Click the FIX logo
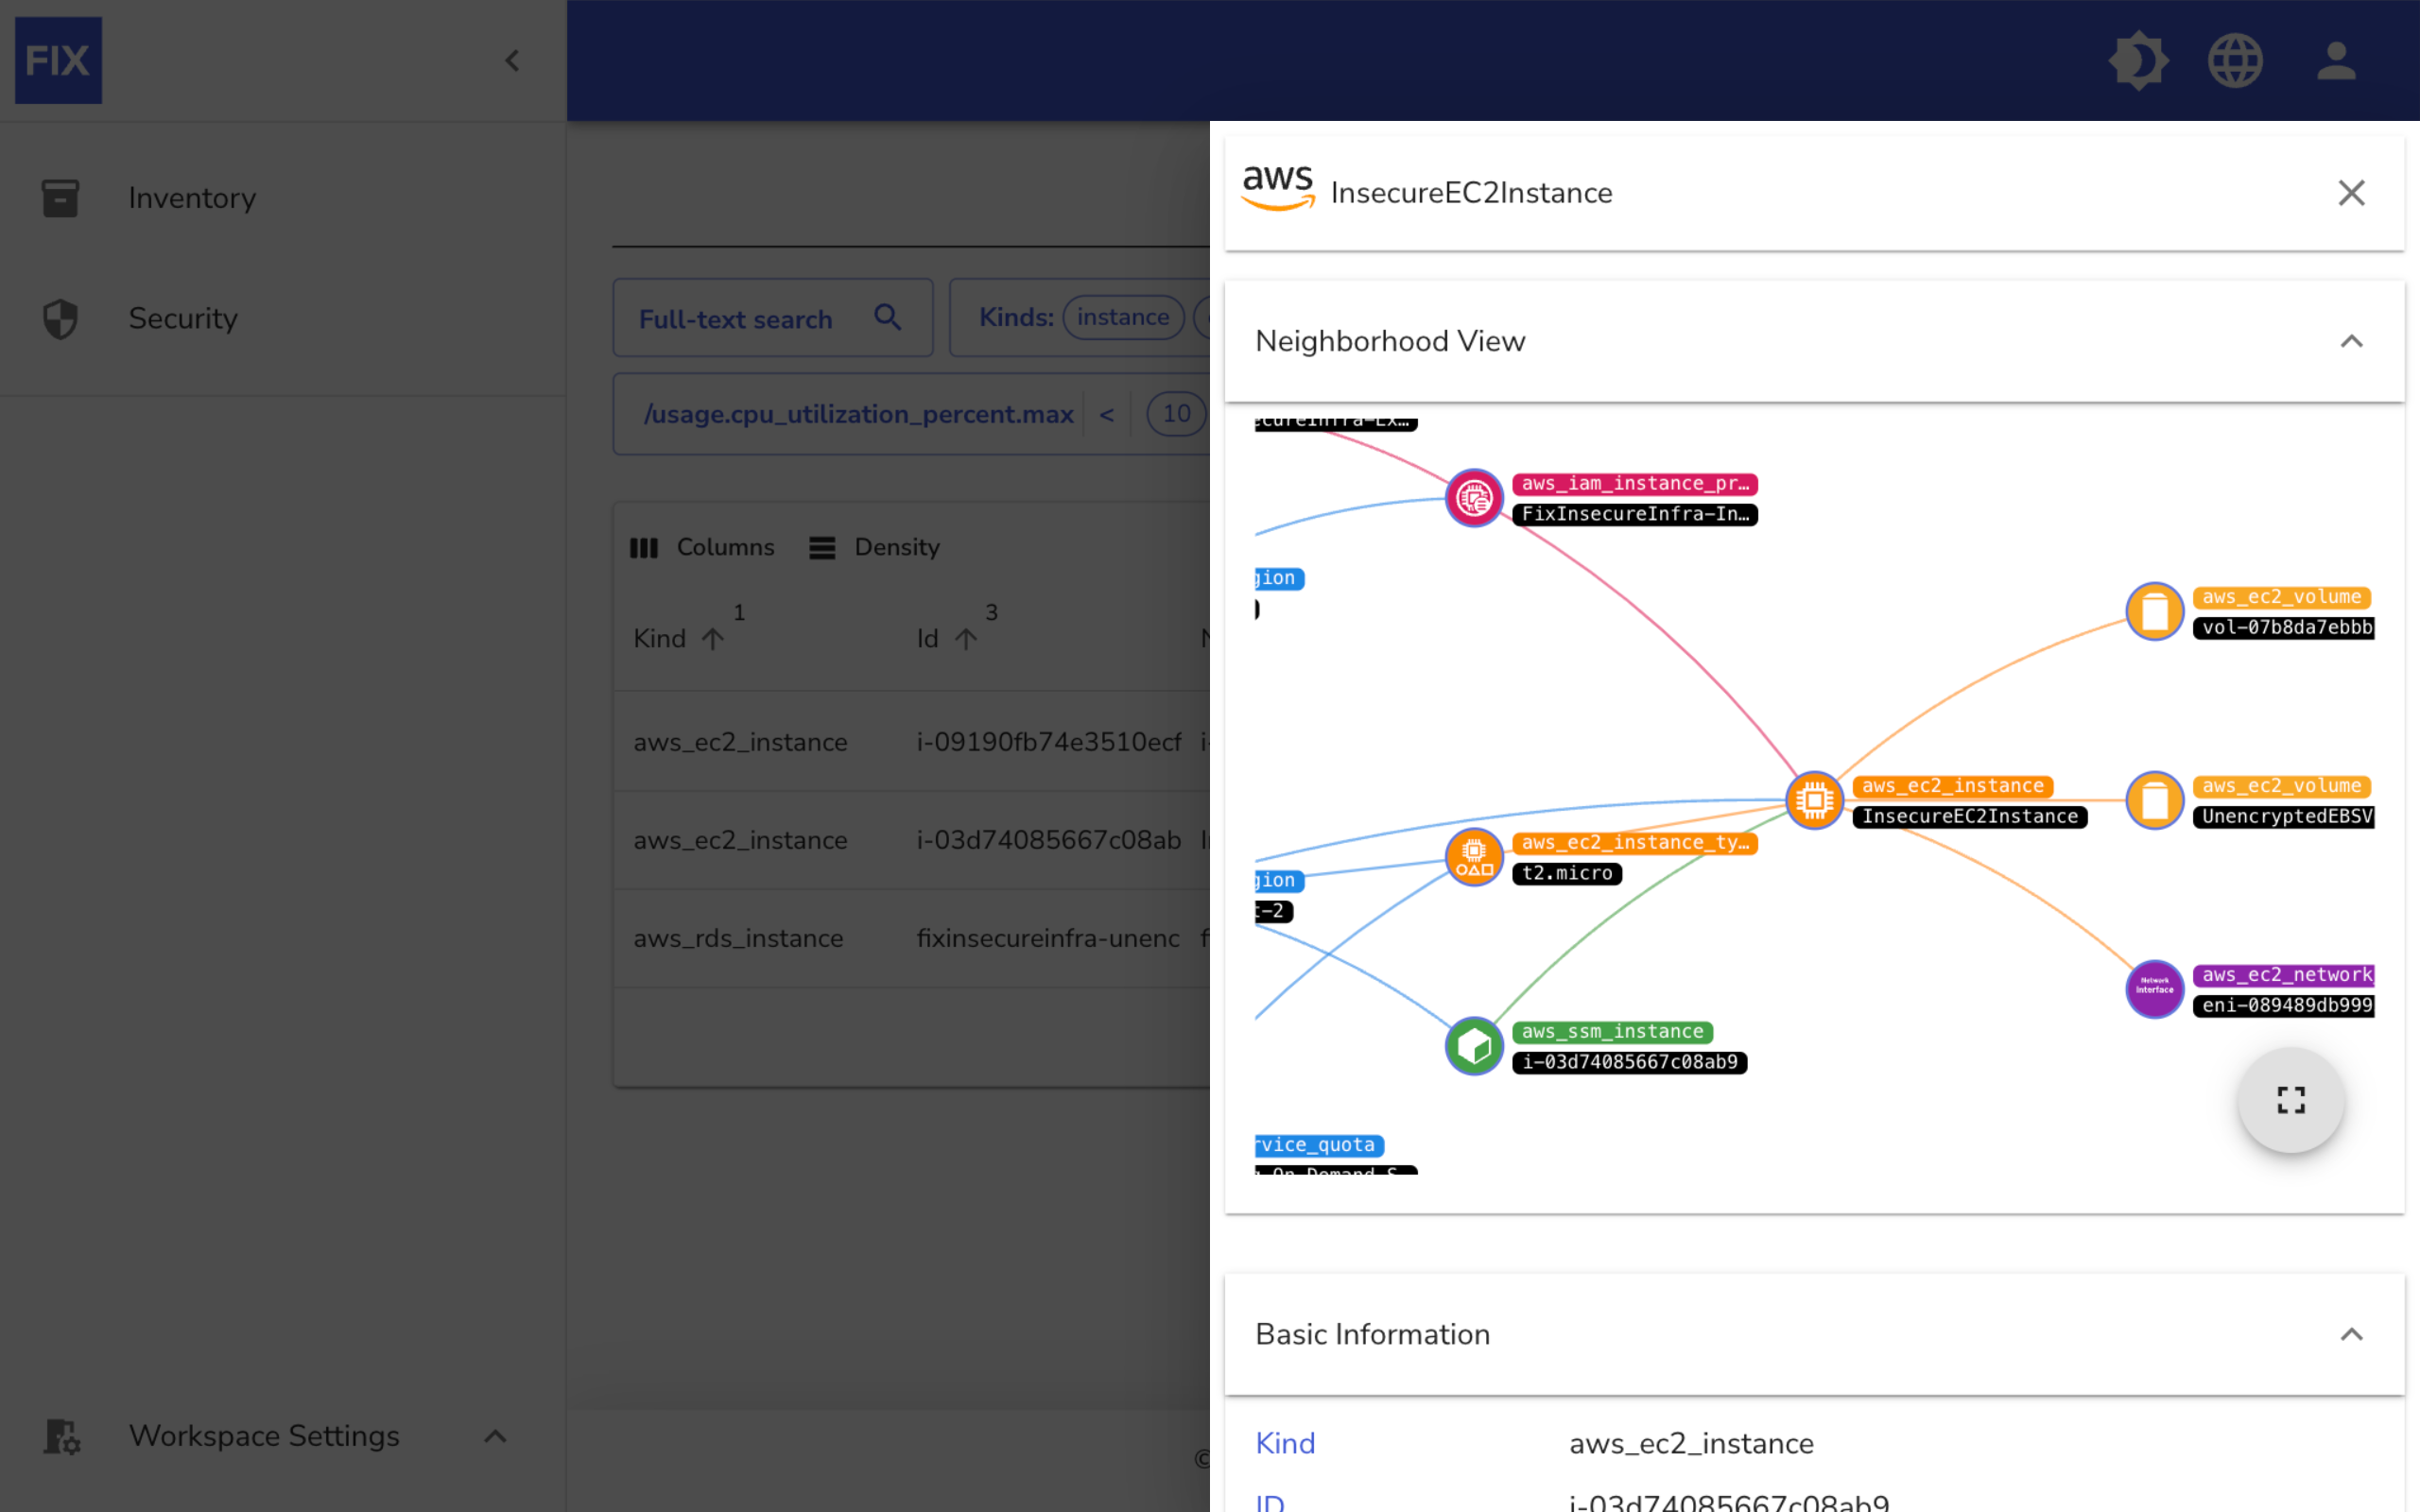This screenshot has height=1512, width=2420. click(x=58, y=60)
